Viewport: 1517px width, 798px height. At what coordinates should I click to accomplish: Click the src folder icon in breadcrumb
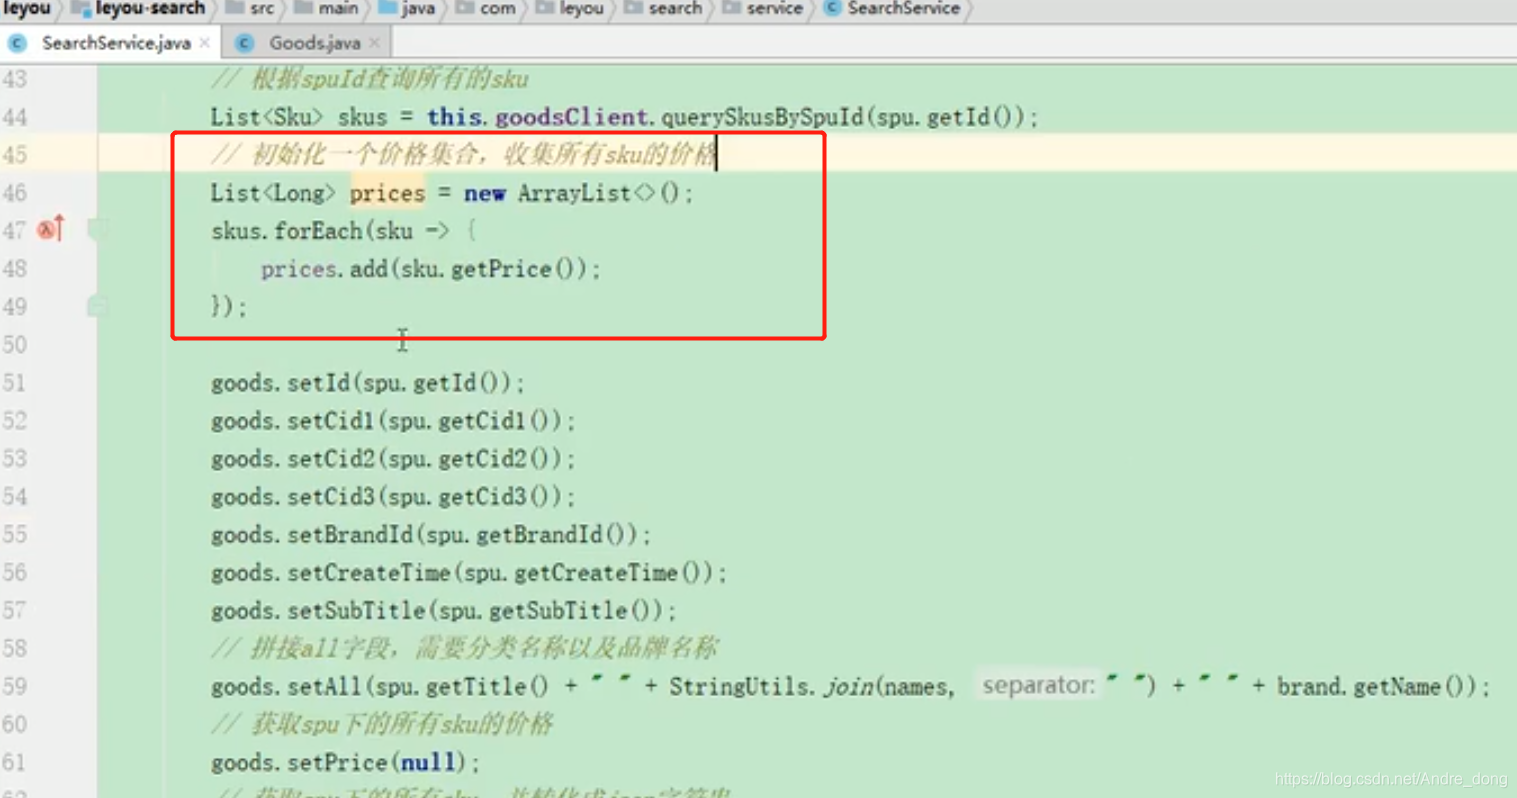tap(235, 8)
